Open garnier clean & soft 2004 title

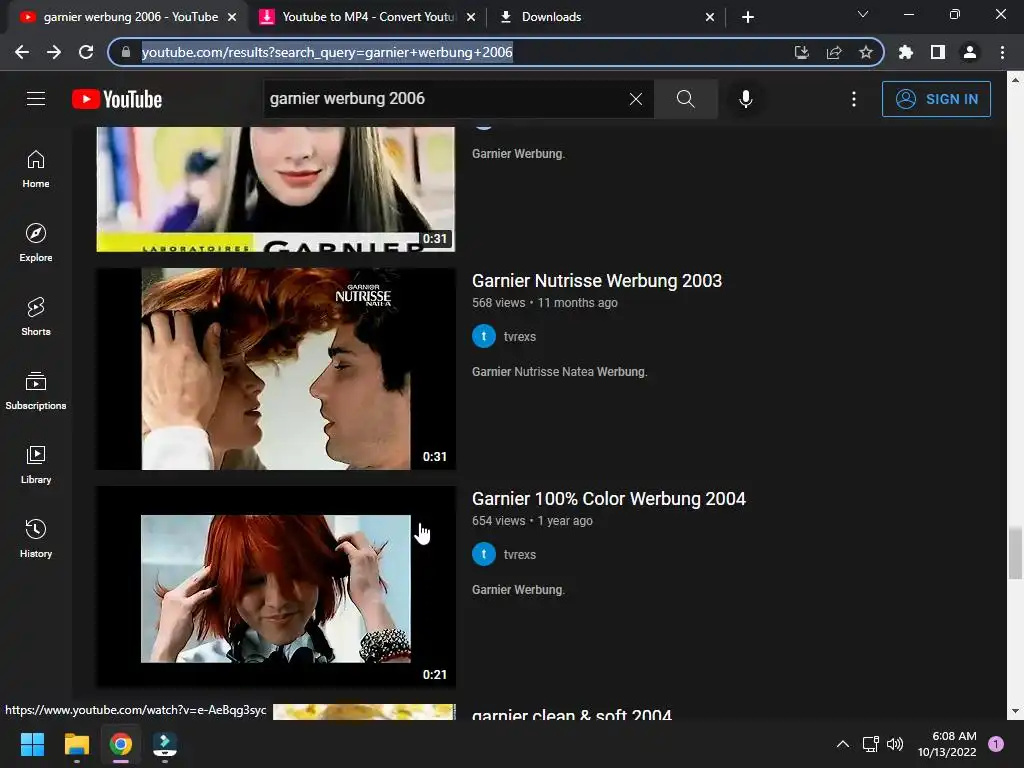click(571, 714)
